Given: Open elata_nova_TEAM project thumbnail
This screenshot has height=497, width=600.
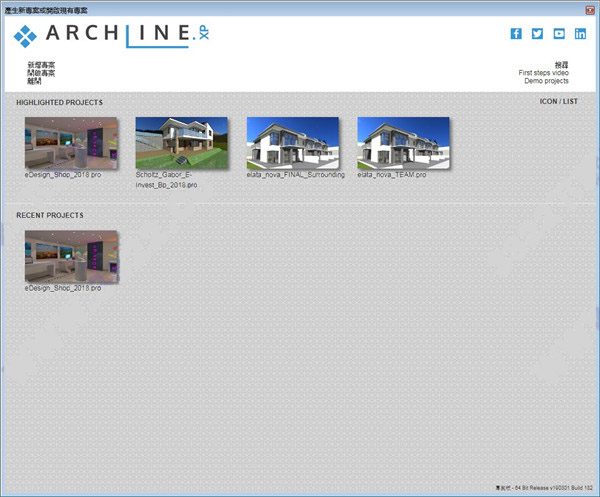Looking at the screenshot, I should (403, 143).
